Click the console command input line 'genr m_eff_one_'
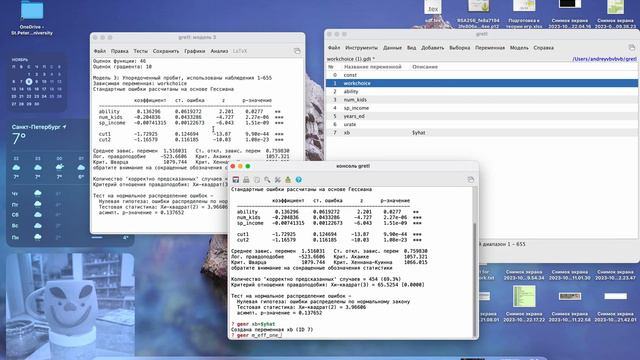Image resolution: width=640 pixels, height=360 pixels. 256,335
